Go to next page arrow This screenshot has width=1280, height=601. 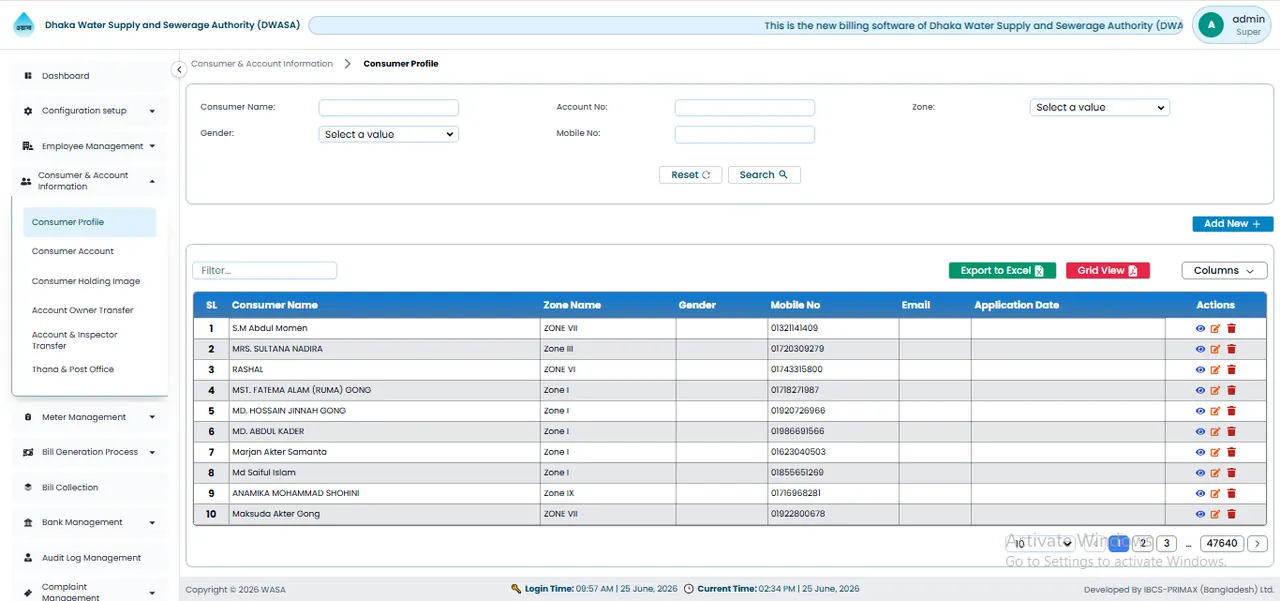1258,544
